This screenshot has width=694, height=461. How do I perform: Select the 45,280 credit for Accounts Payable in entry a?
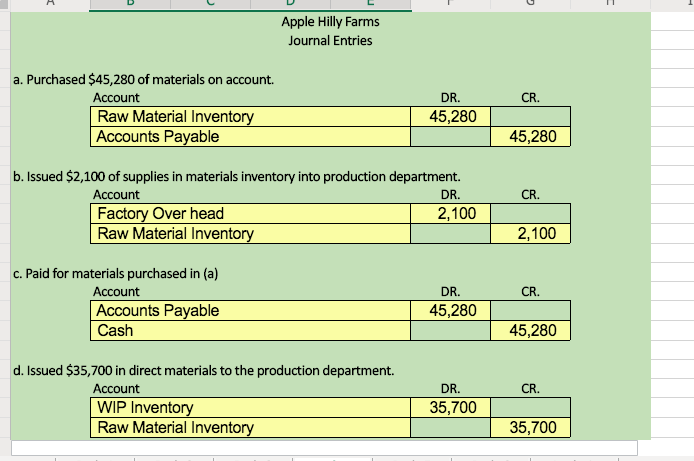531,136
